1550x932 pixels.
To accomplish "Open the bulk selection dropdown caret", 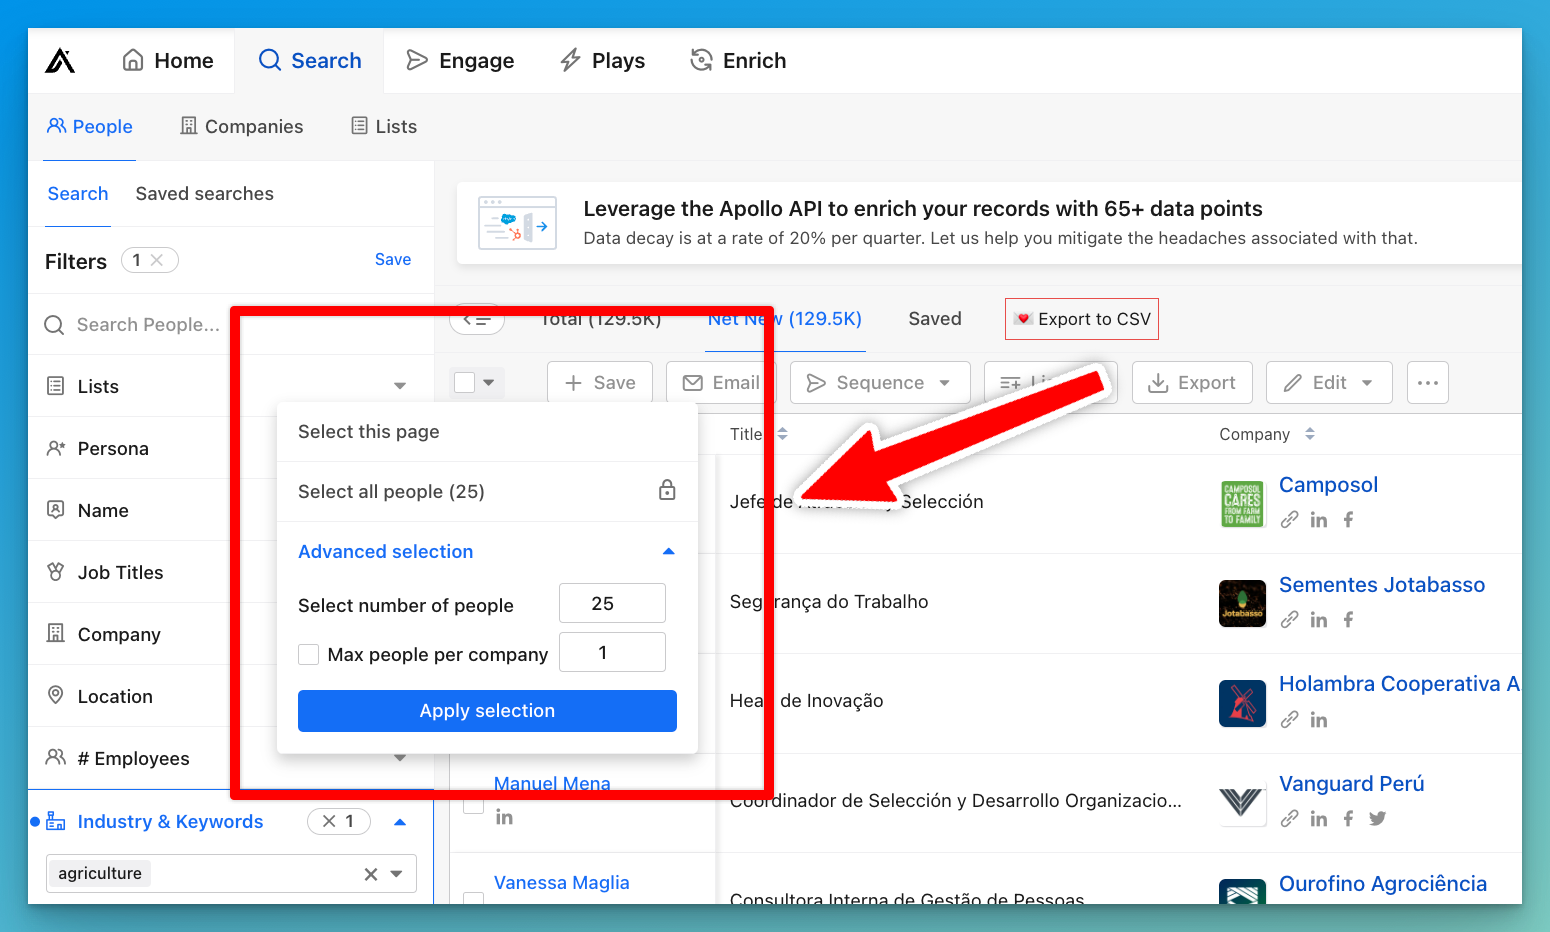I will 489,382.
